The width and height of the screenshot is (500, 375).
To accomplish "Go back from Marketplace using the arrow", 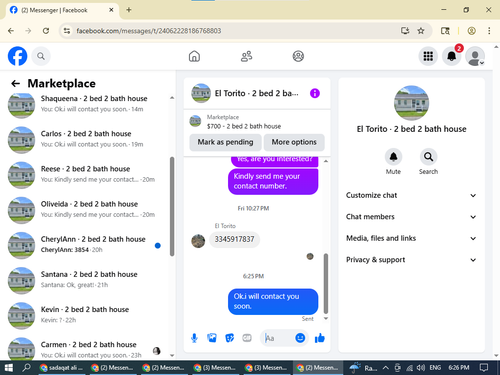I will point(15,83).
